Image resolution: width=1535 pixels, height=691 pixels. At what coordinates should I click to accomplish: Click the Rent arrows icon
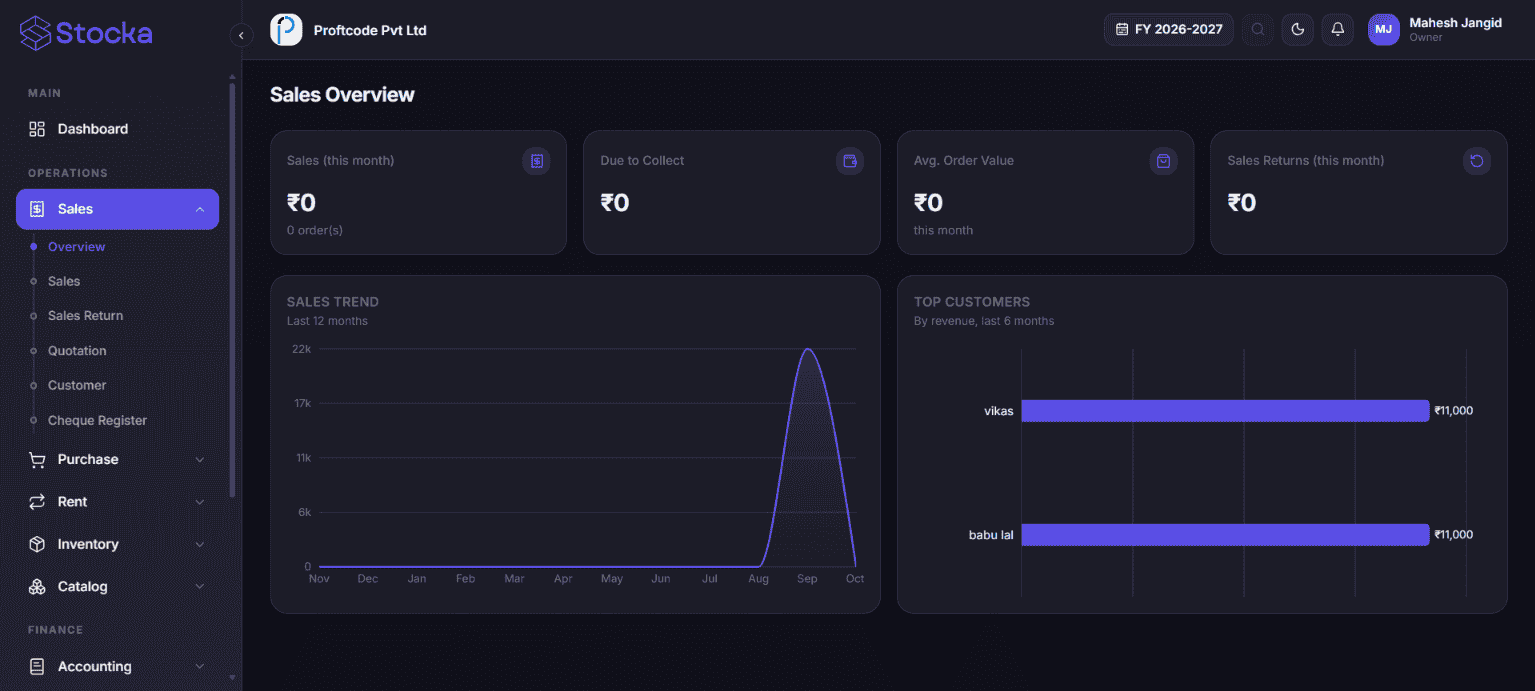pos(37,502)
